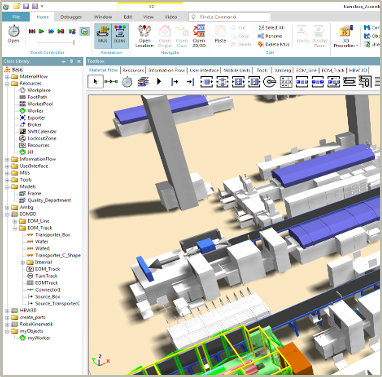This screenshot has height=377, width=382.
Task: Switch to the Window ribbon tab
Action: click(x=103, y=17)
